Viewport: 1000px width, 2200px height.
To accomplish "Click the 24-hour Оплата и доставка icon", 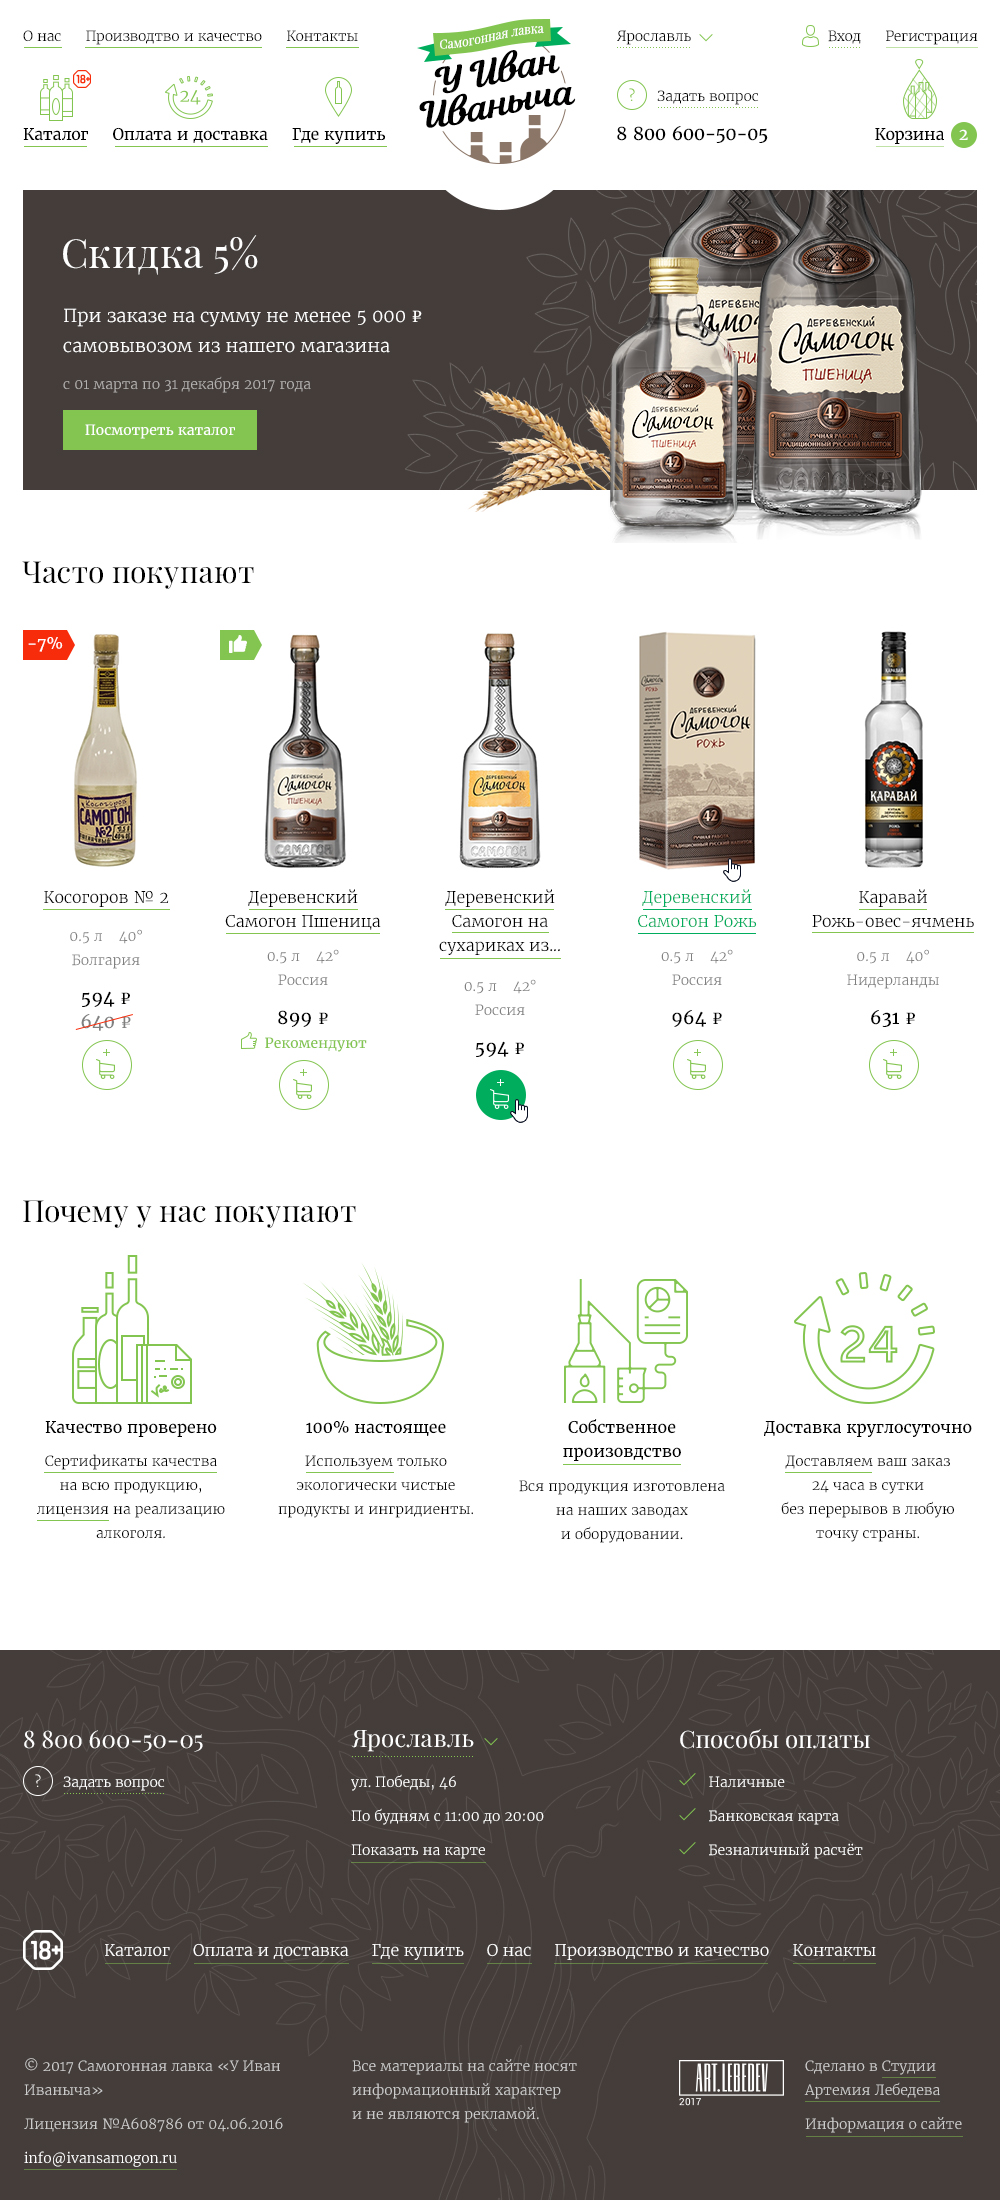I will point(189,97).
